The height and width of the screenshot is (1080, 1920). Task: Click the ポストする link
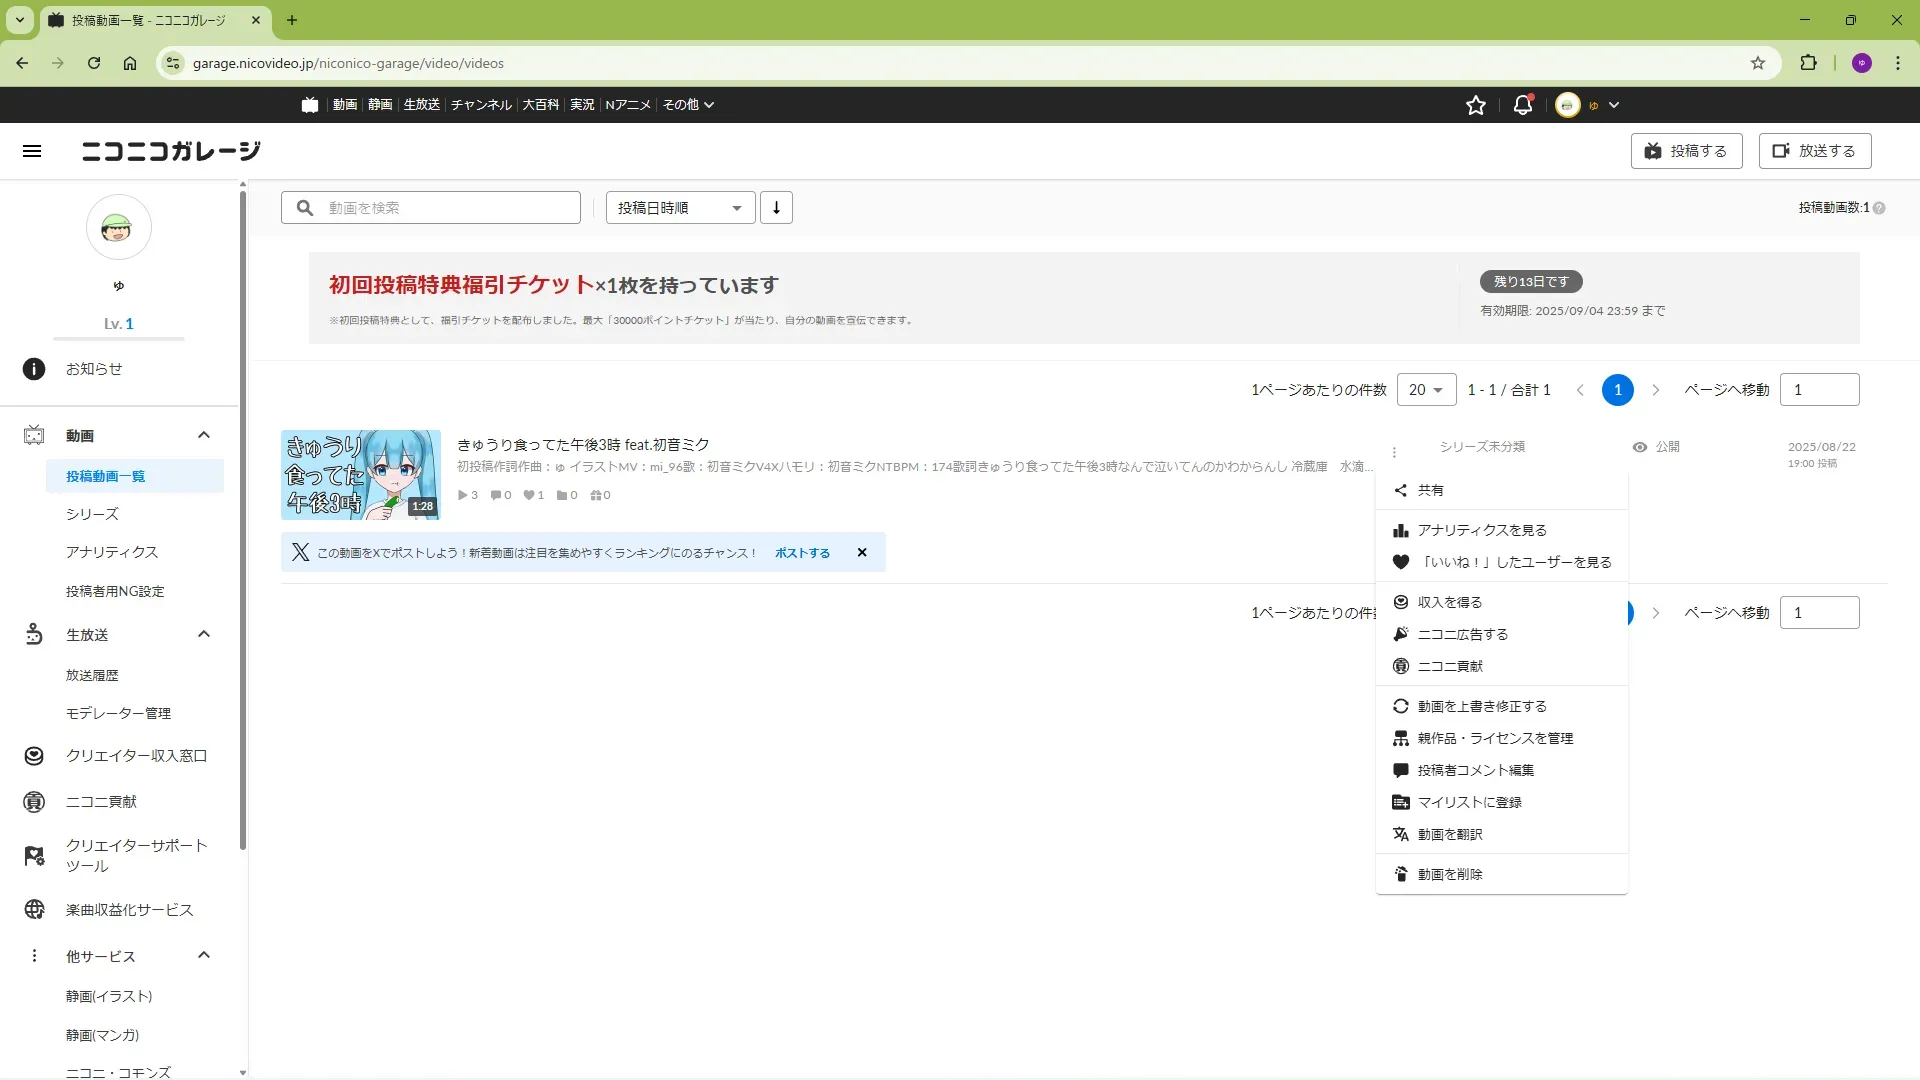(802, 553)
